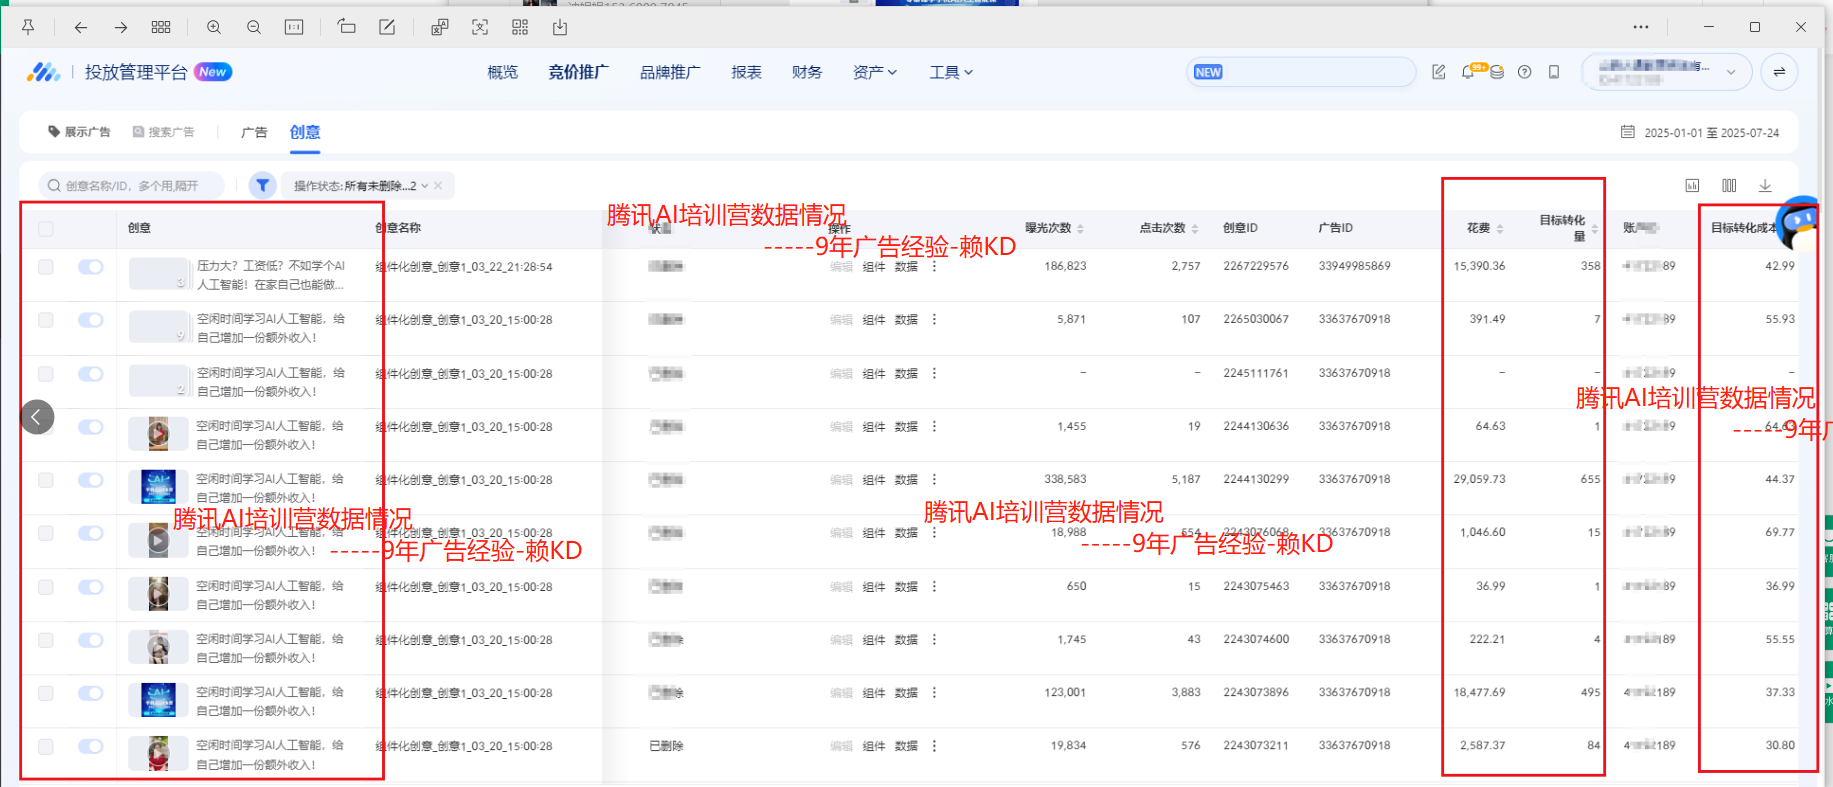Screen dimensions: 1833x787
Task: Extract text from the image
Action: 480,27
